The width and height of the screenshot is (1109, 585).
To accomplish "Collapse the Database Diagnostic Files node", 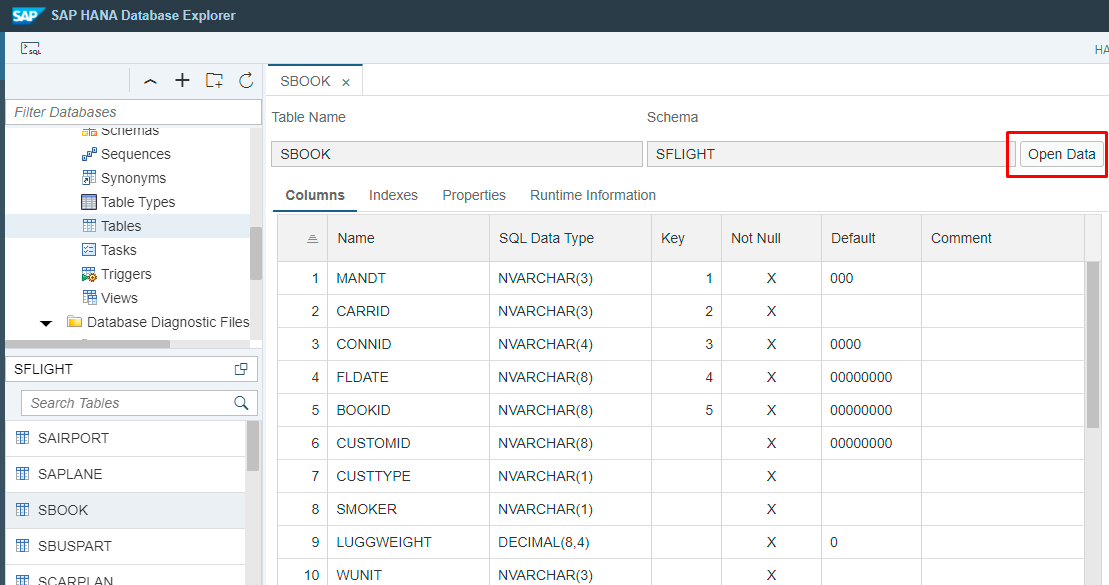I will (x=46, y=323).
